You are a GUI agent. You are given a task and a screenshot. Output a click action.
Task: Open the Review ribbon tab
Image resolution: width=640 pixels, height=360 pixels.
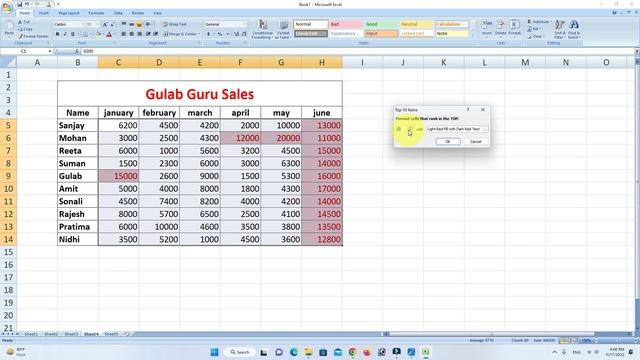(138, 13)
